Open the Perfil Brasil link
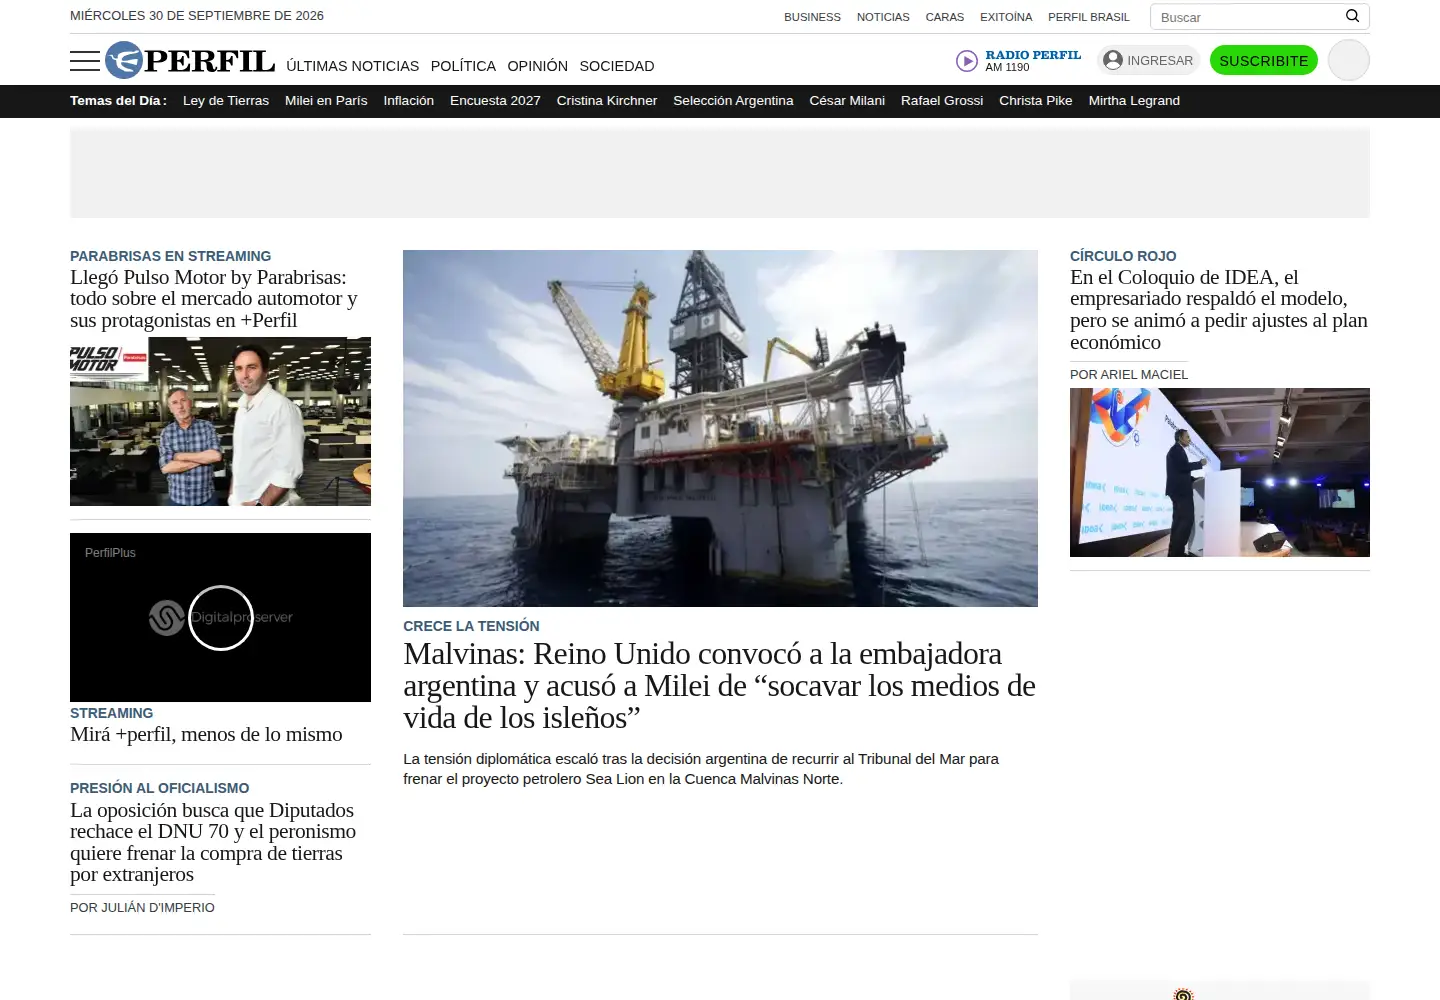This screenshot has width=1440, height=1000. (1089, 17)
